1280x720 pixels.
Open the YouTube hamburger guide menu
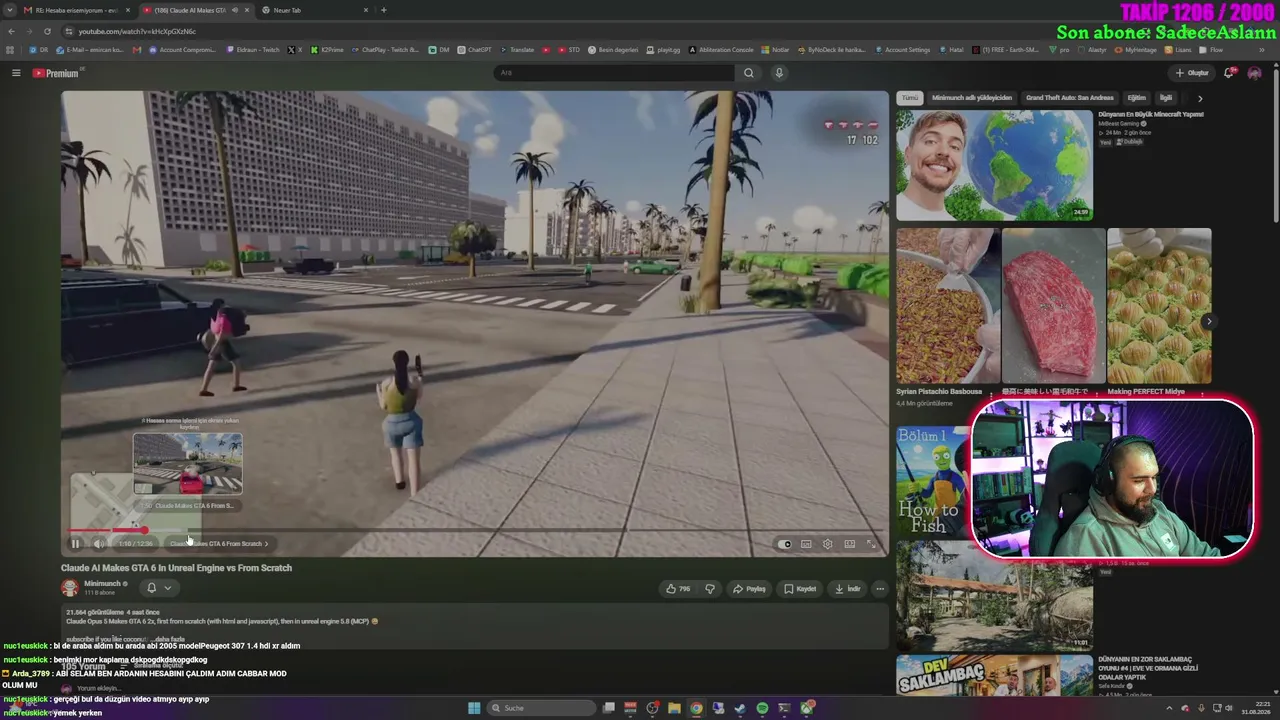click(x=16, y=73)
